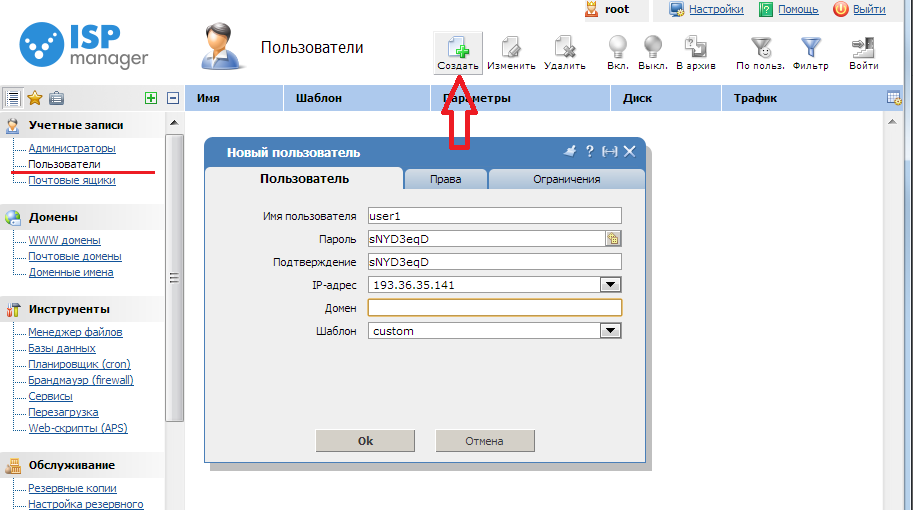
Task: Click the password generator icon beside Пароль
Action: [x=613, y=238]
